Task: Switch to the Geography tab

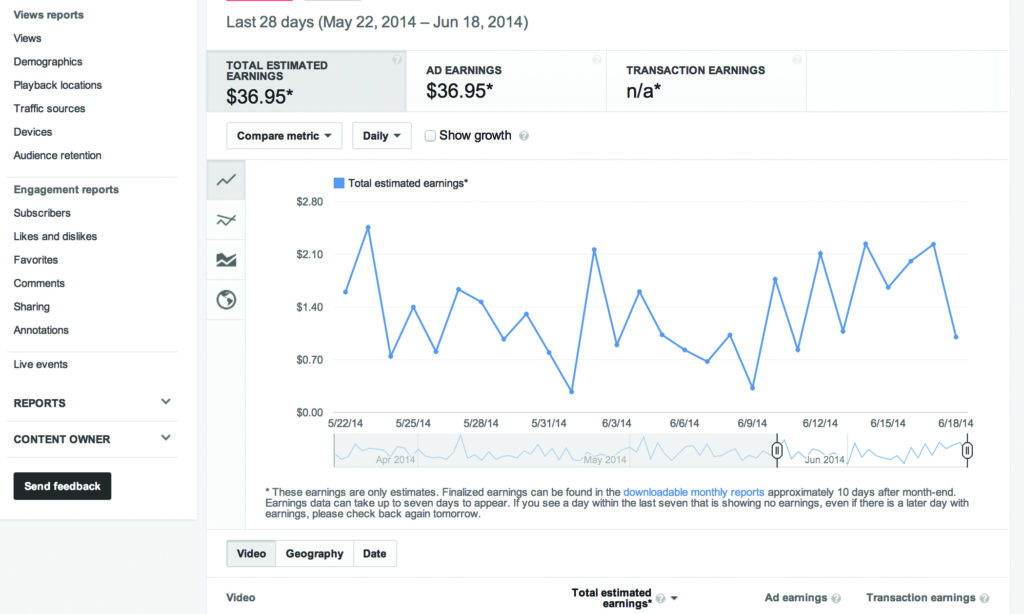Action: [314, 553]
